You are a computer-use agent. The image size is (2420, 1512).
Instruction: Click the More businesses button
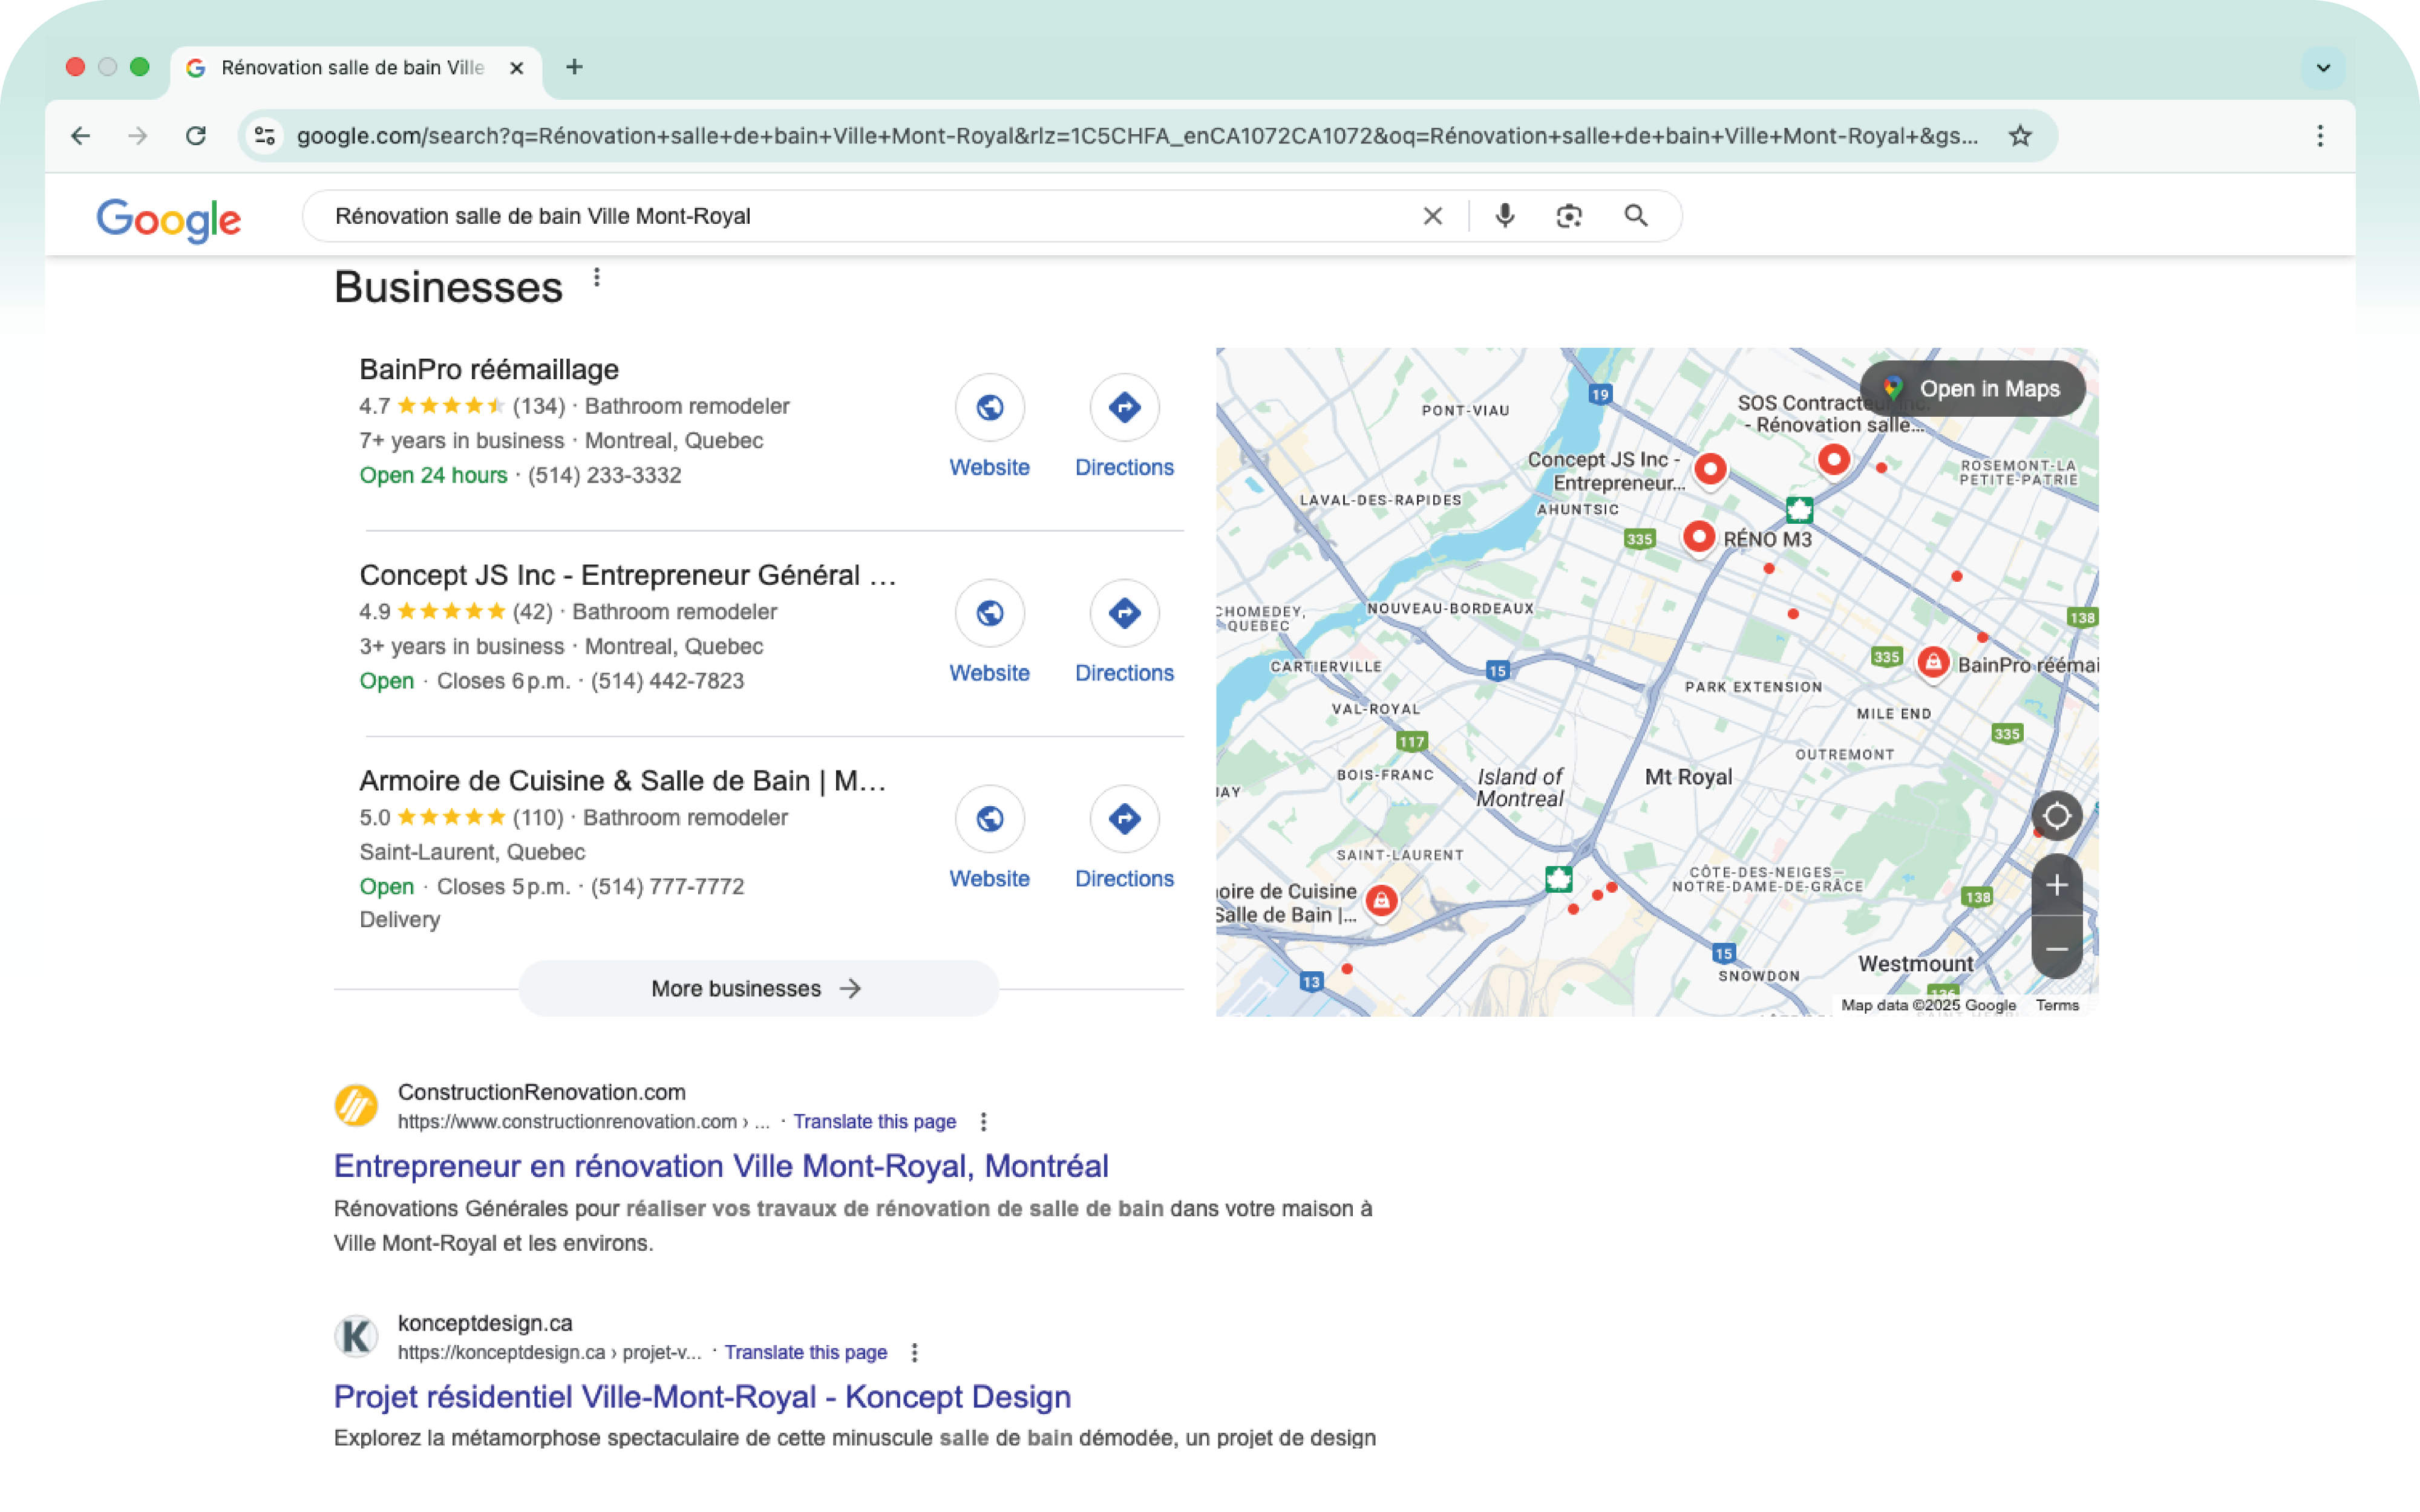click(758, 988)
